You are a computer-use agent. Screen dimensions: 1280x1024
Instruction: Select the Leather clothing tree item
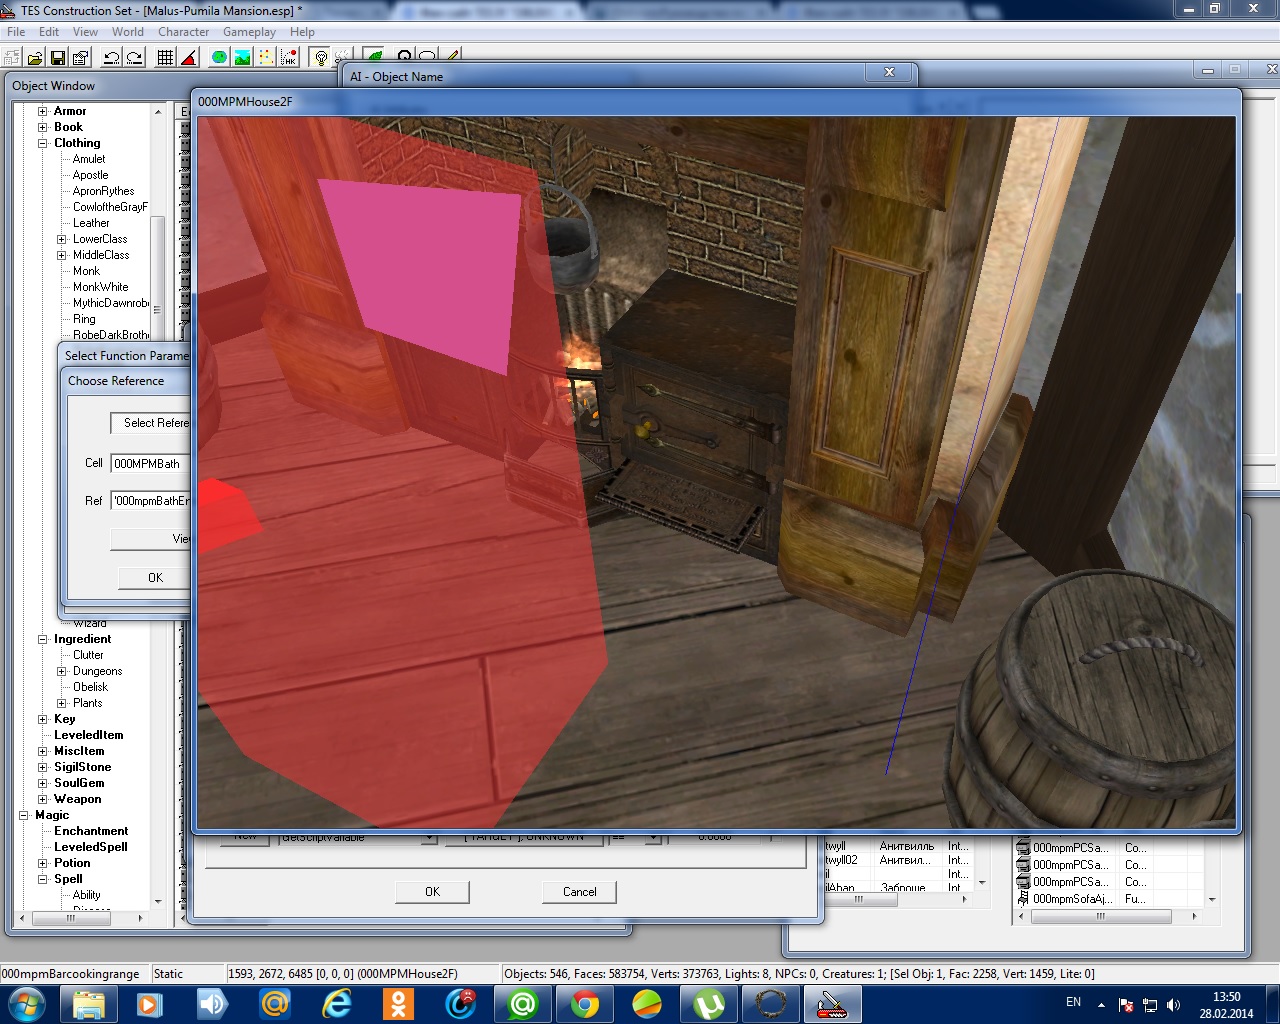pos(91,223)
